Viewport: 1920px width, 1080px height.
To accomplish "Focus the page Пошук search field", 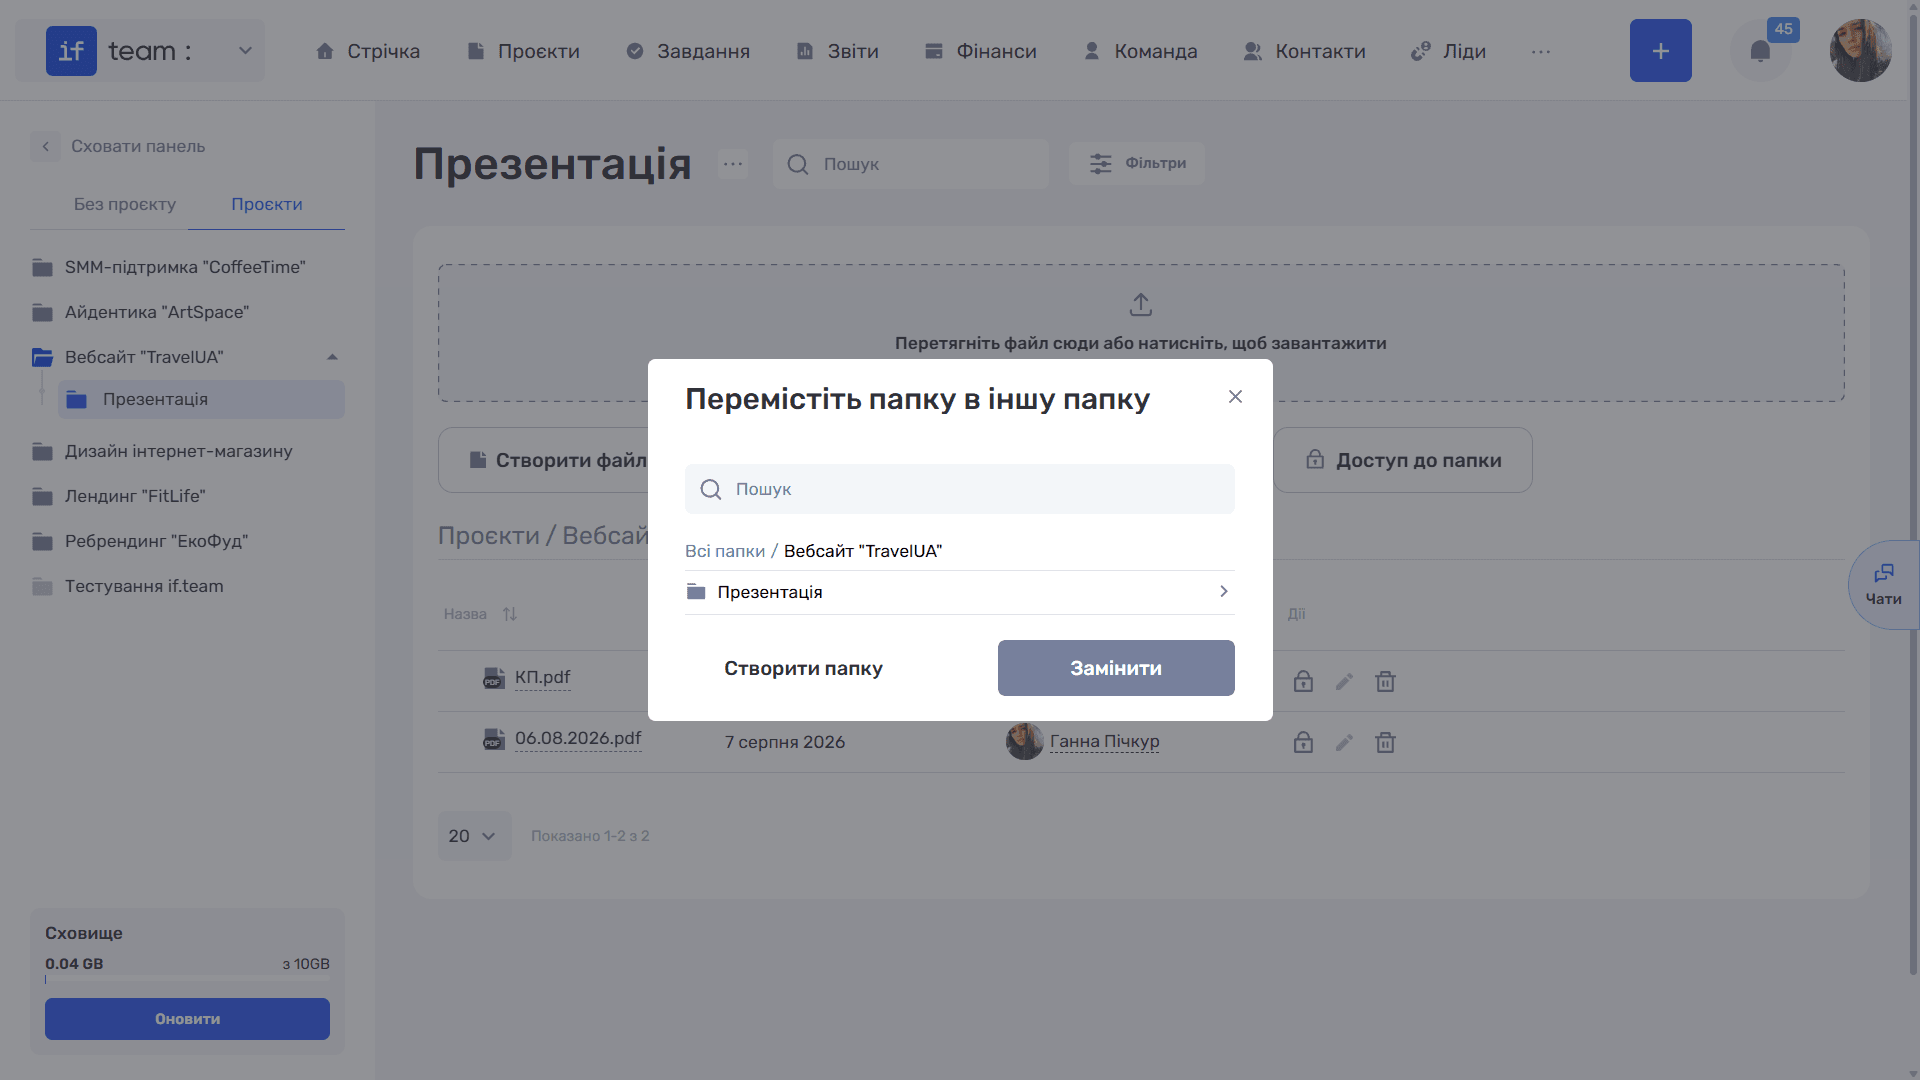I will tap(911, 164).
